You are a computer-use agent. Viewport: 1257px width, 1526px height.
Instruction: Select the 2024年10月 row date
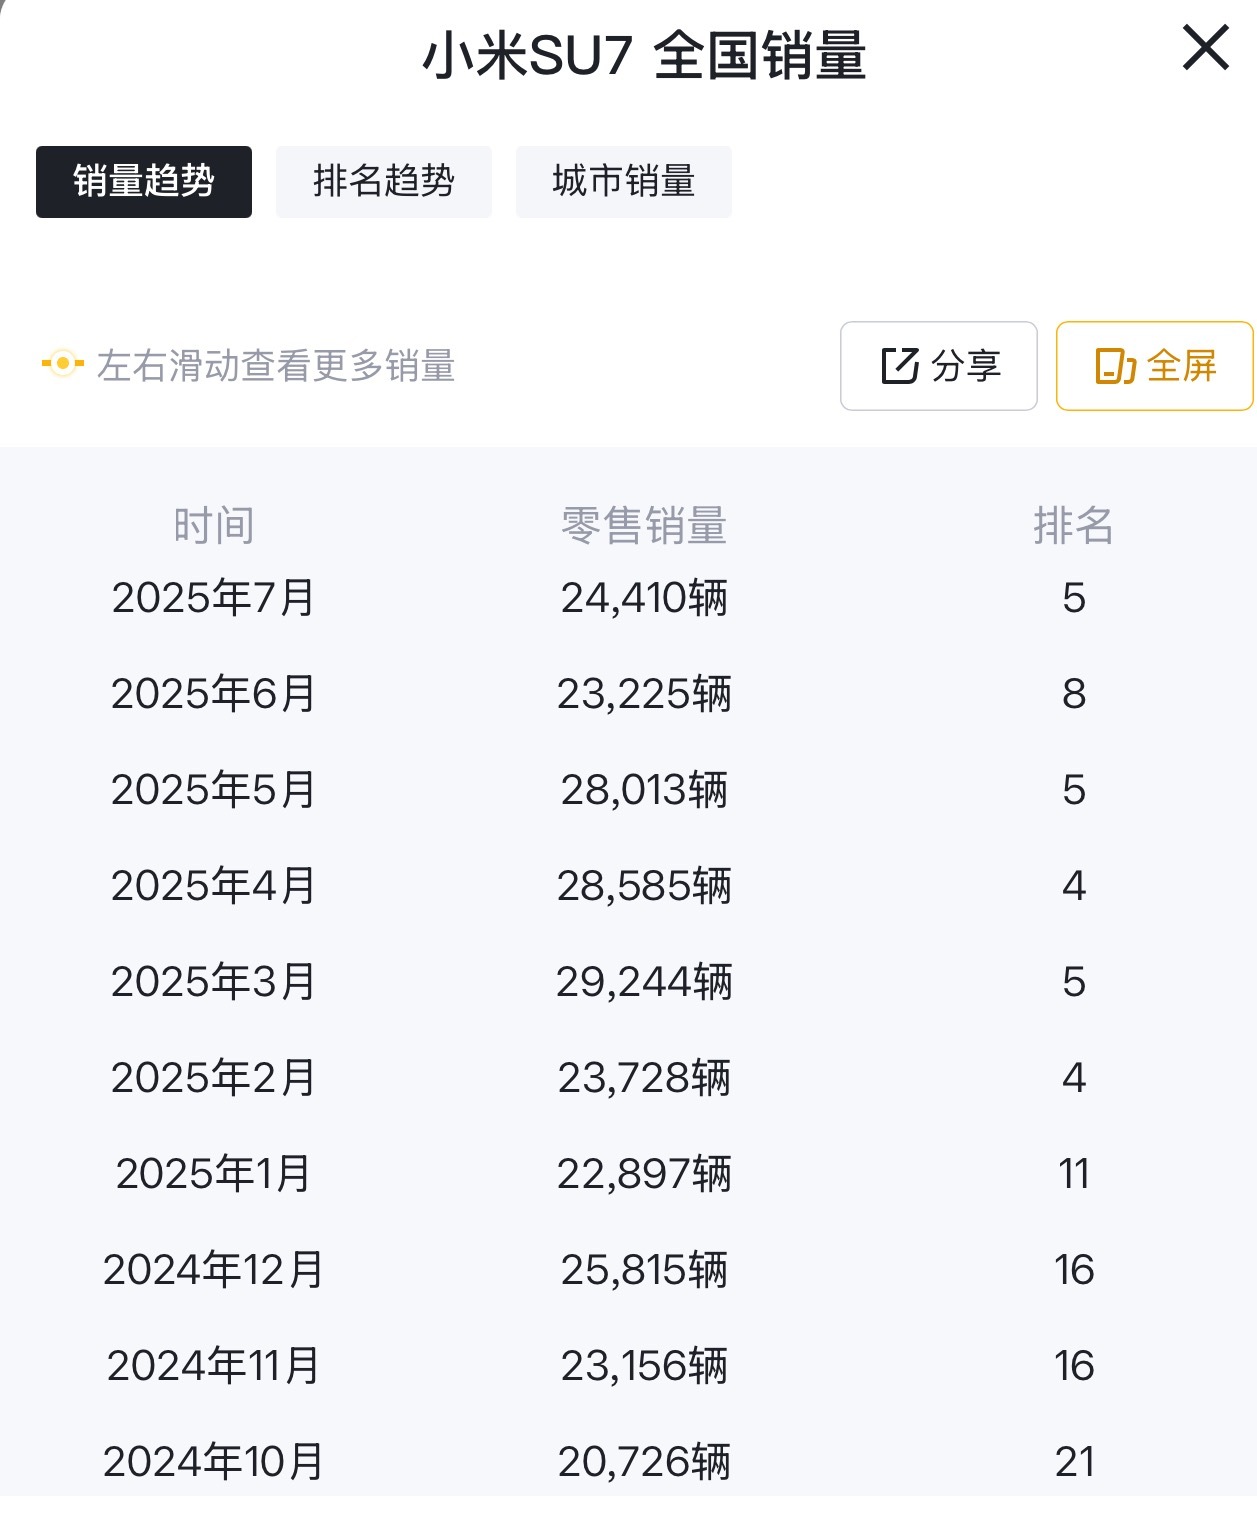[x=214, y=1462]
